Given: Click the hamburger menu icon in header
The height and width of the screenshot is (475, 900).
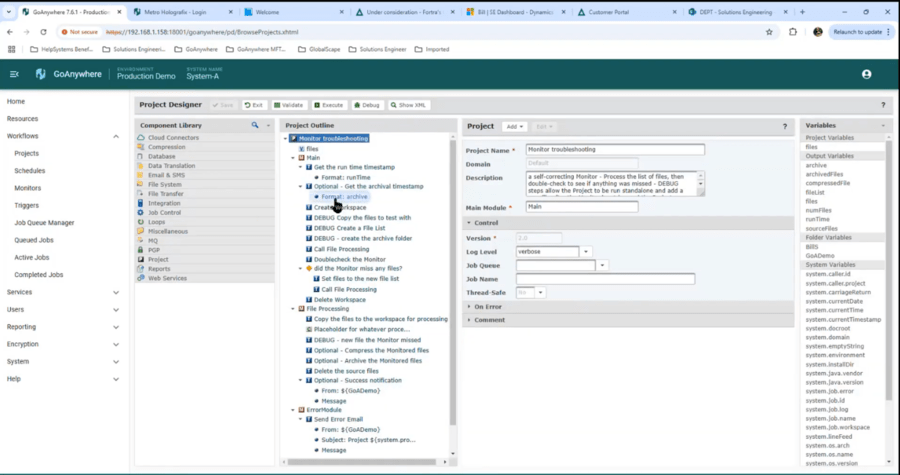Looking at the screenshot, I should point(14,74).
